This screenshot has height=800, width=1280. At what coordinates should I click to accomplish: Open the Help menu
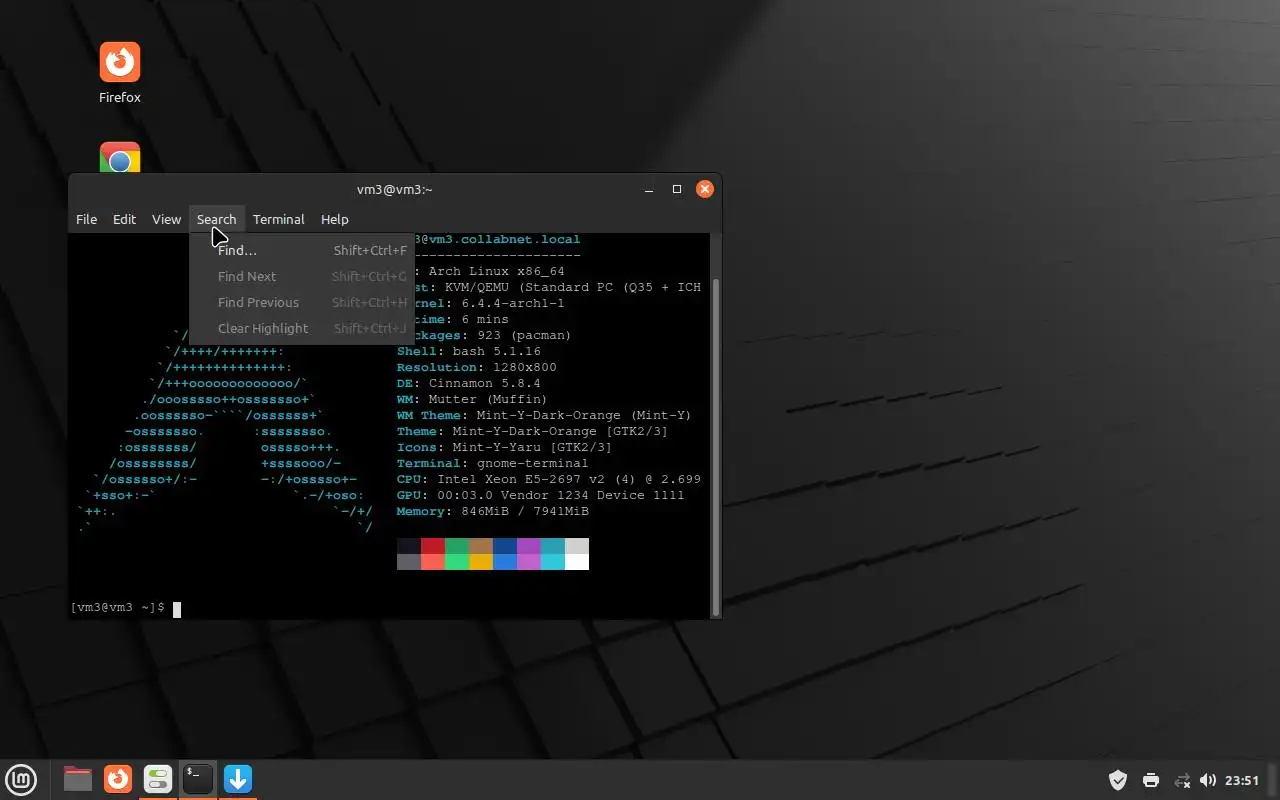334,219
